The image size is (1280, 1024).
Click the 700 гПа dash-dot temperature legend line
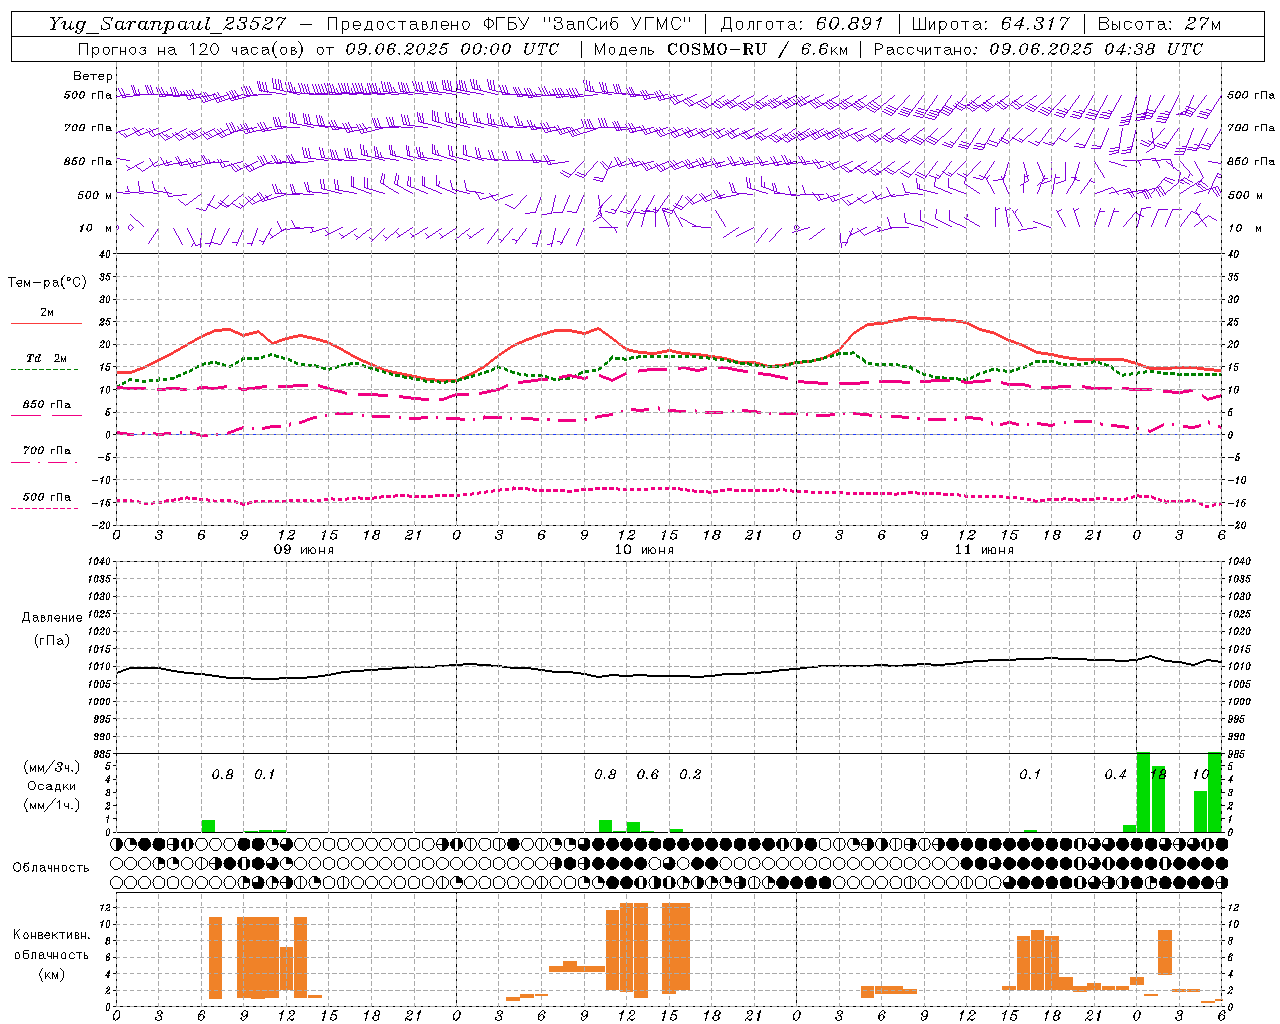click(x=44, y=462)
